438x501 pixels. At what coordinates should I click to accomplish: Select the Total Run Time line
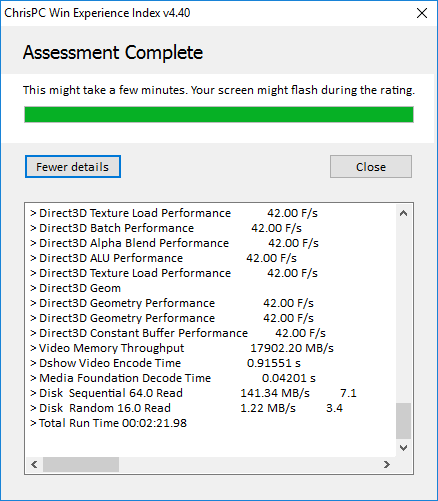tap(108, 423)
